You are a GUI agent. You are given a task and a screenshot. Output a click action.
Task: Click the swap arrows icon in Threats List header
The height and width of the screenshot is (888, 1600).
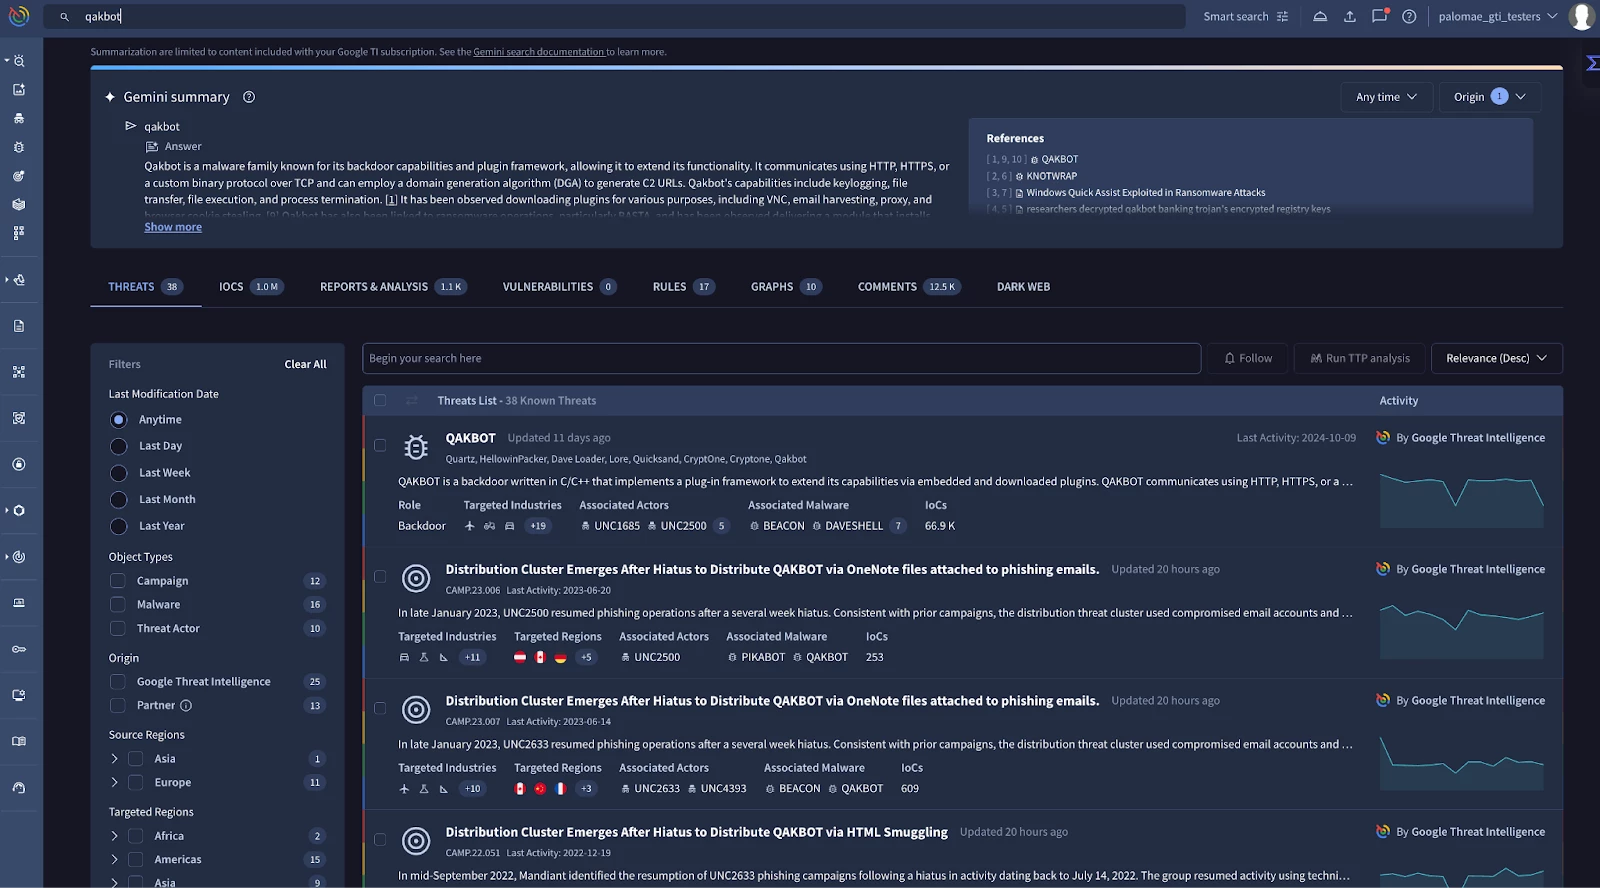tap(412, 400)
